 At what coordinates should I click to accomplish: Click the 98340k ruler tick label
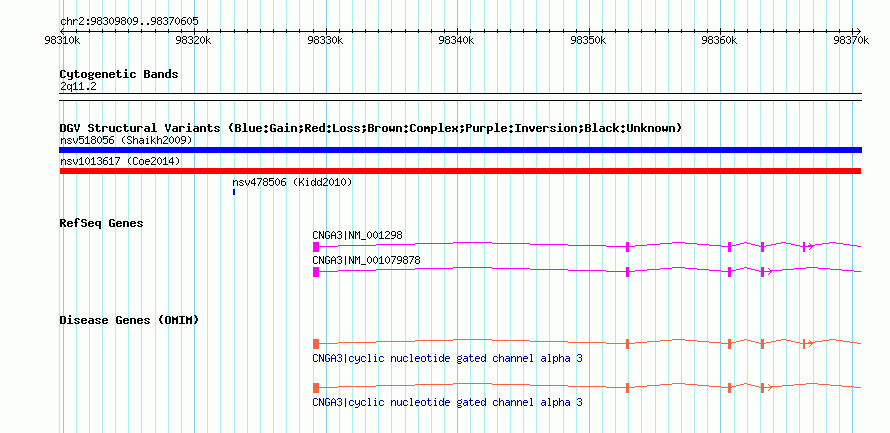tap(457, 40)
